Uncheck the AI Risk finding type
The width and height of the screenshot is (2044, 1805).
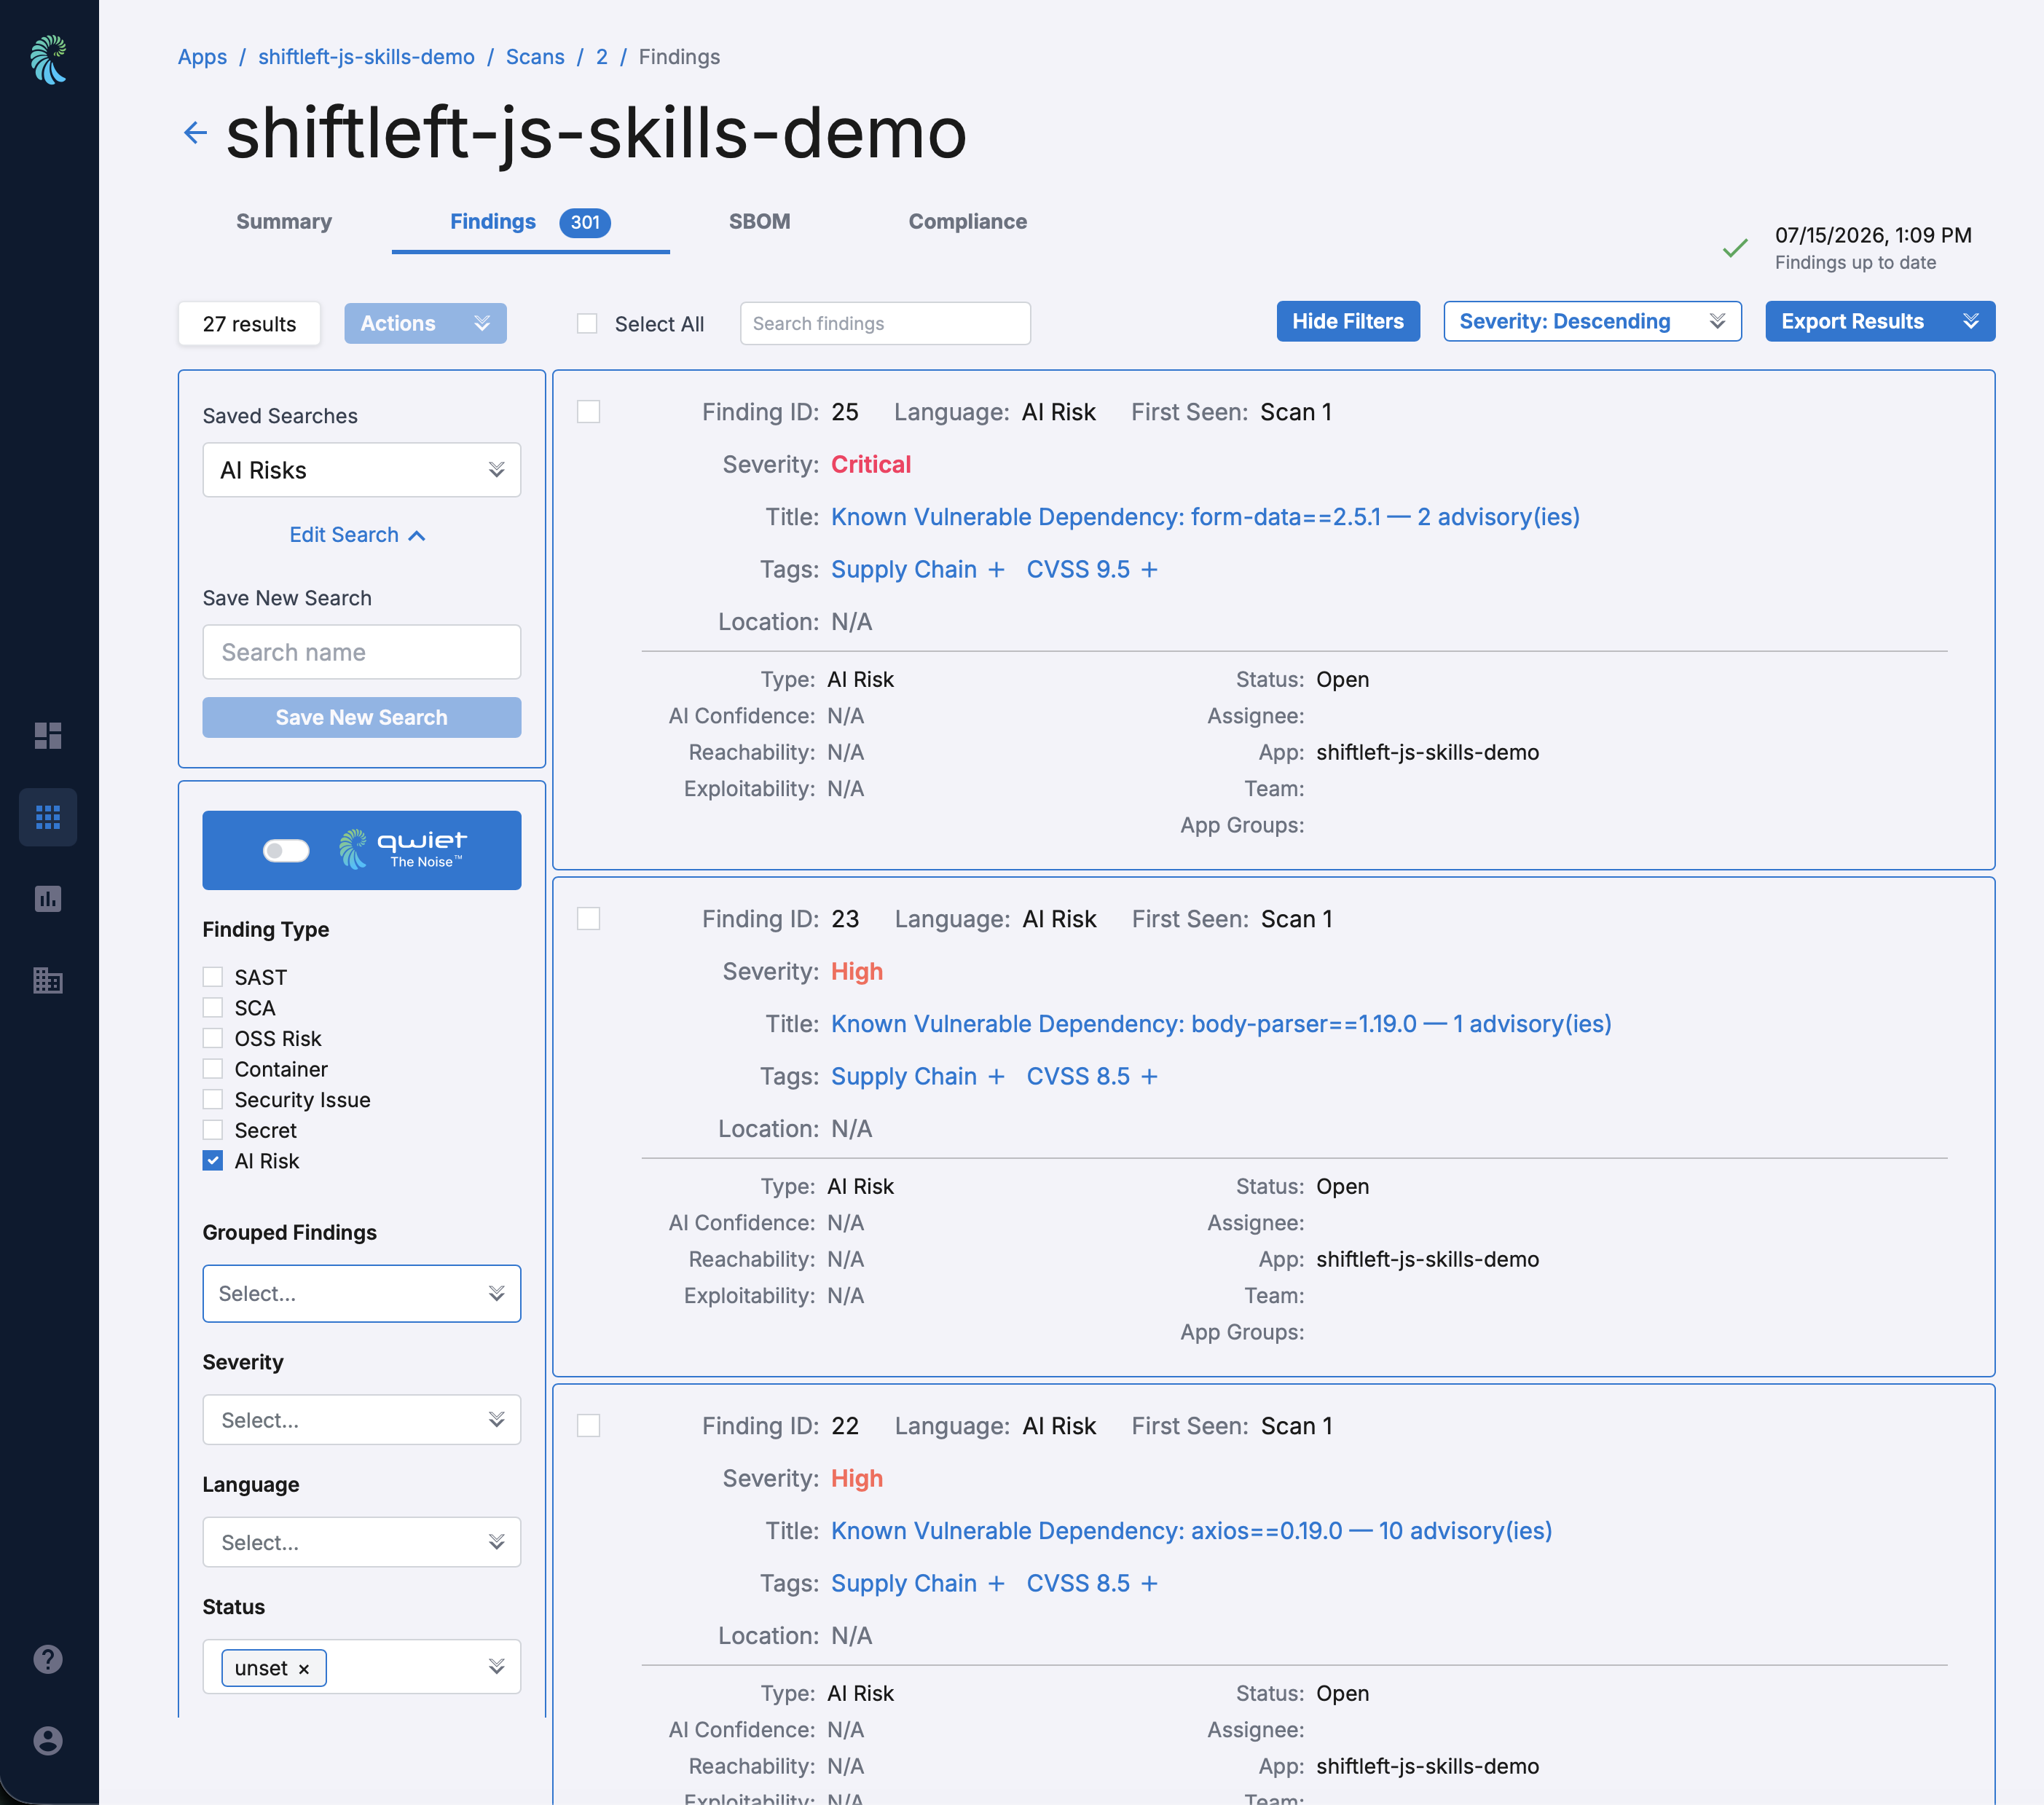tap(213, 1161)
